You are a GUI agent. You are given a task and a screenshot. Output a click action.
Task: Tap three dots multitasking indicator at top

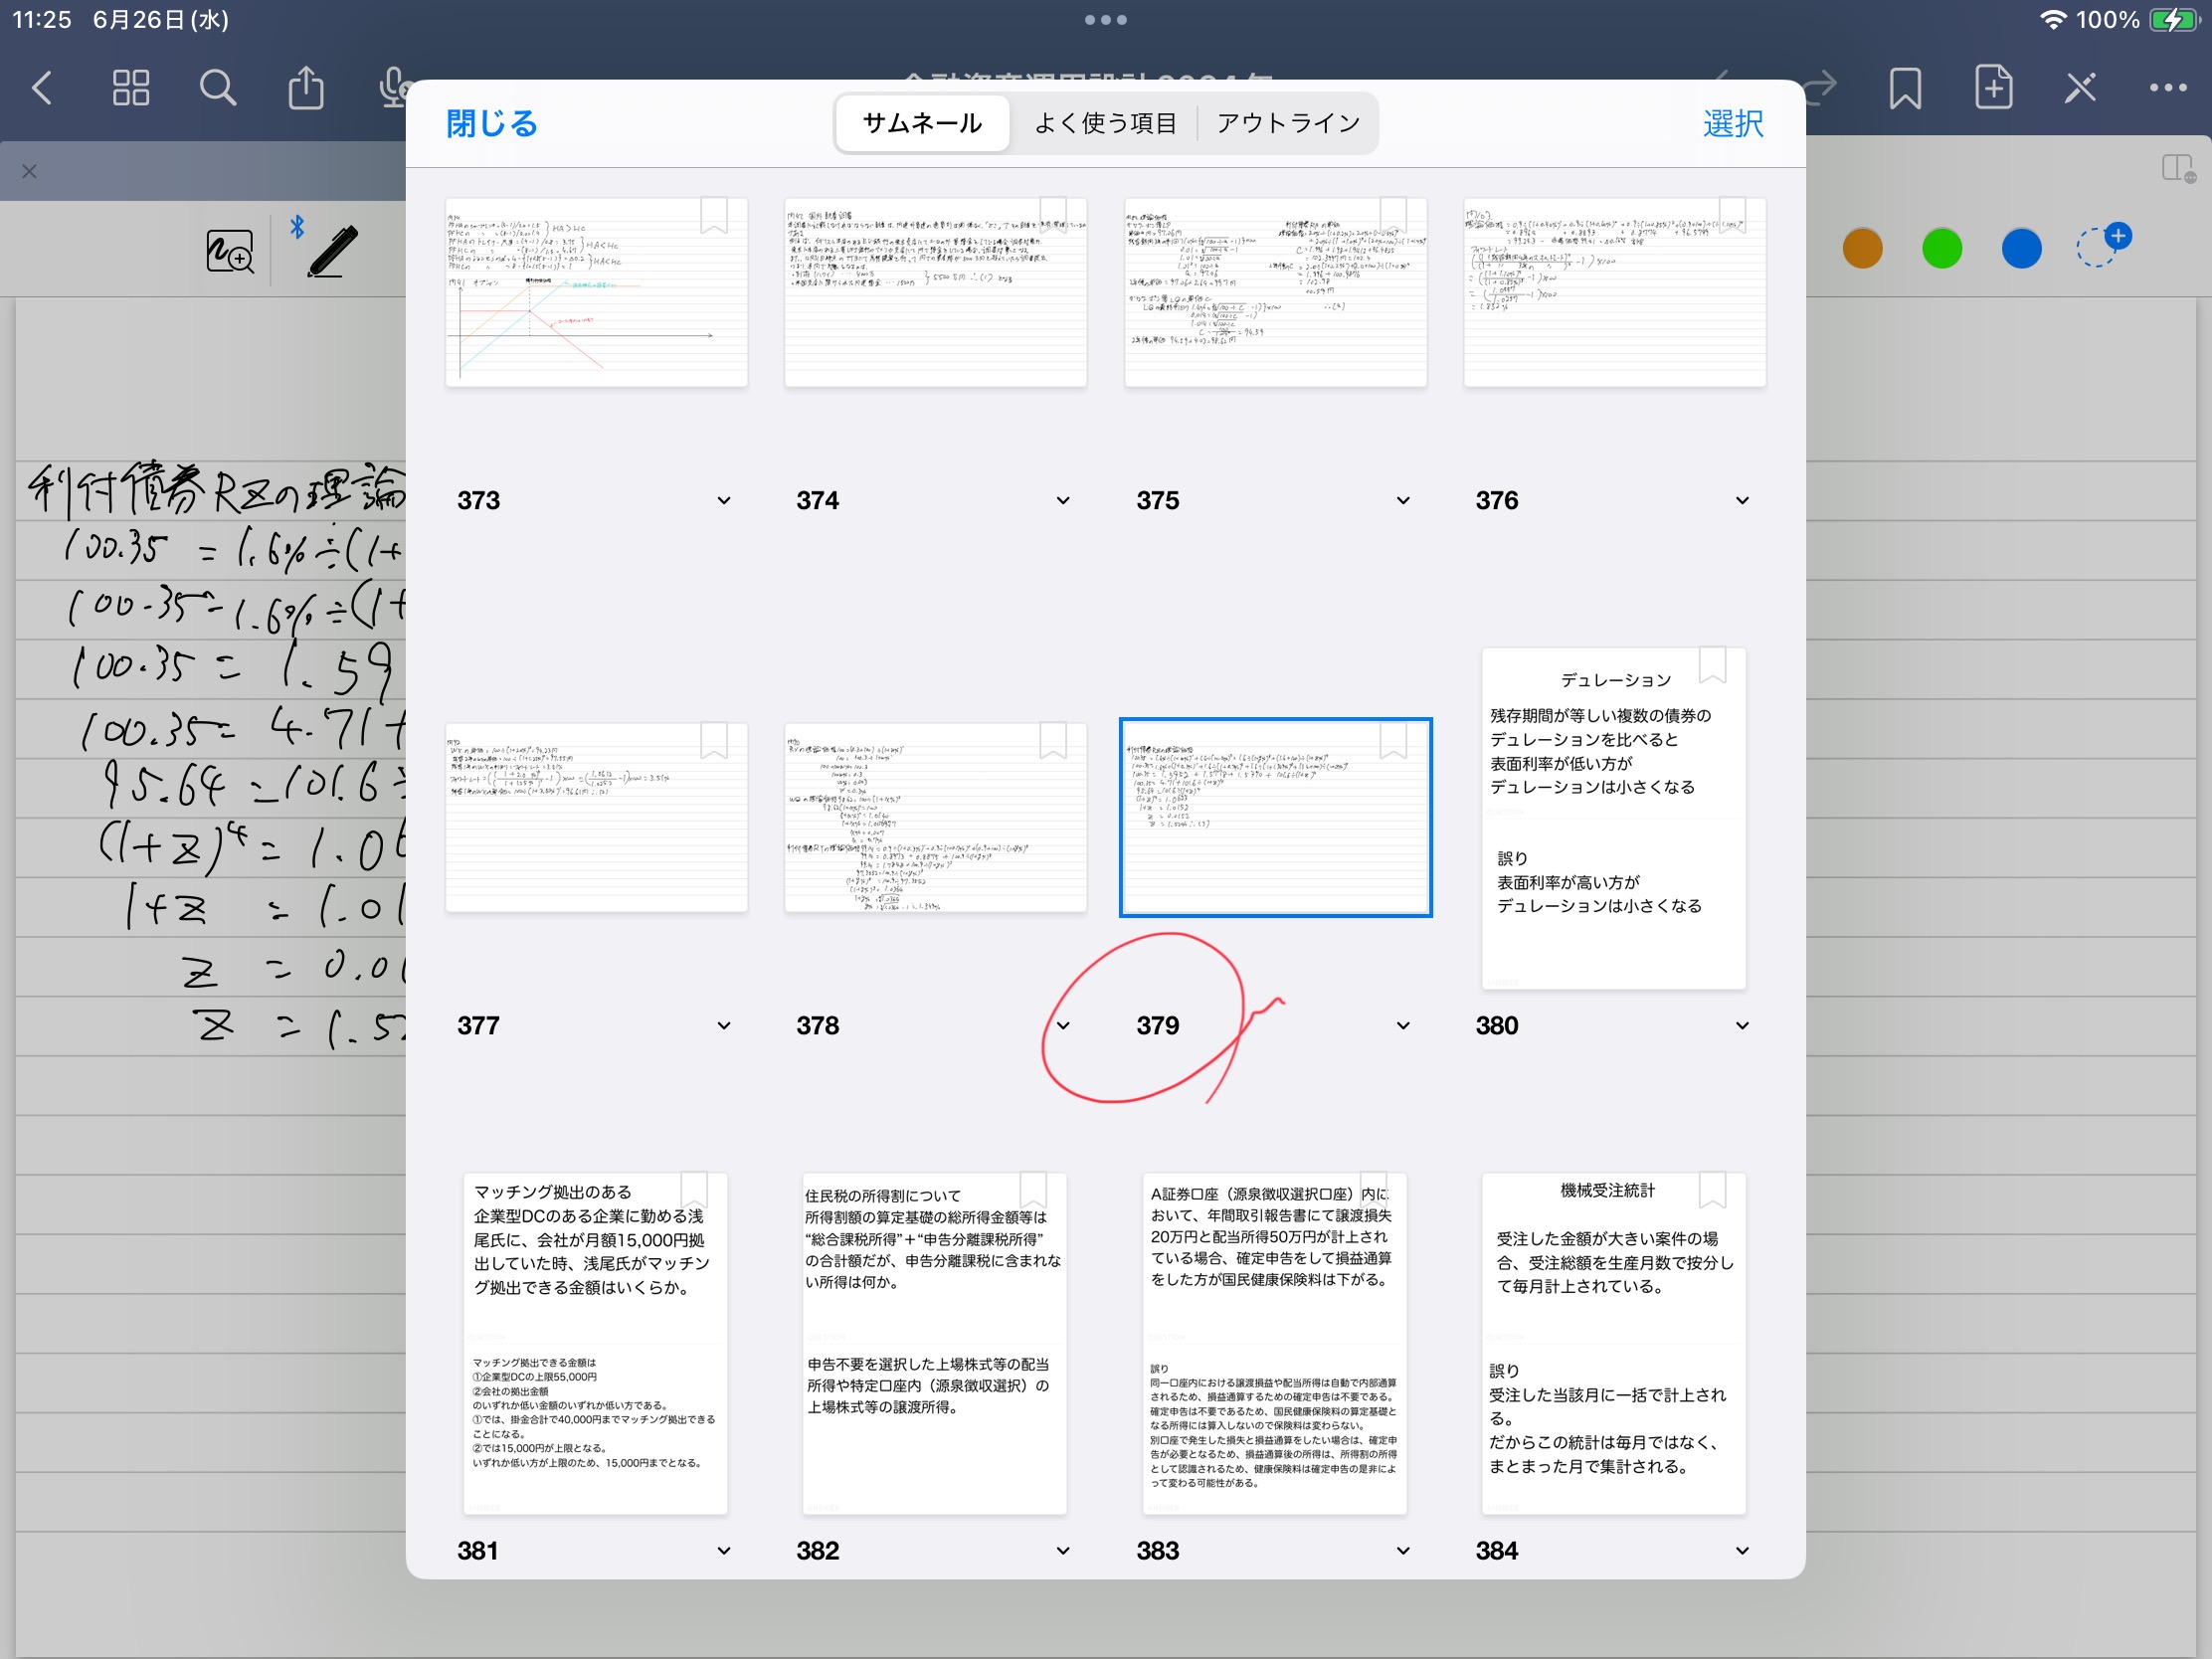[1106, 19]
